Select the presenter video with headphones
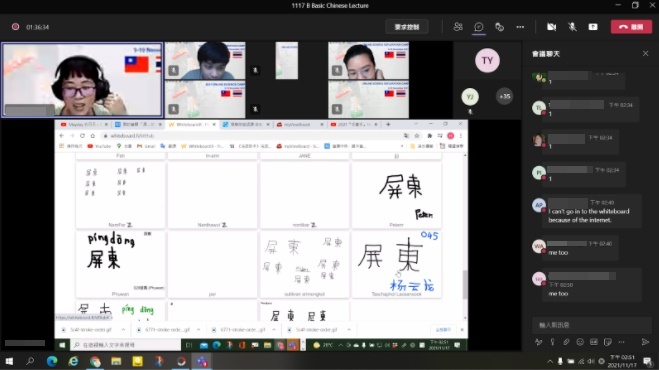659x370 pixels. [82, 79]
